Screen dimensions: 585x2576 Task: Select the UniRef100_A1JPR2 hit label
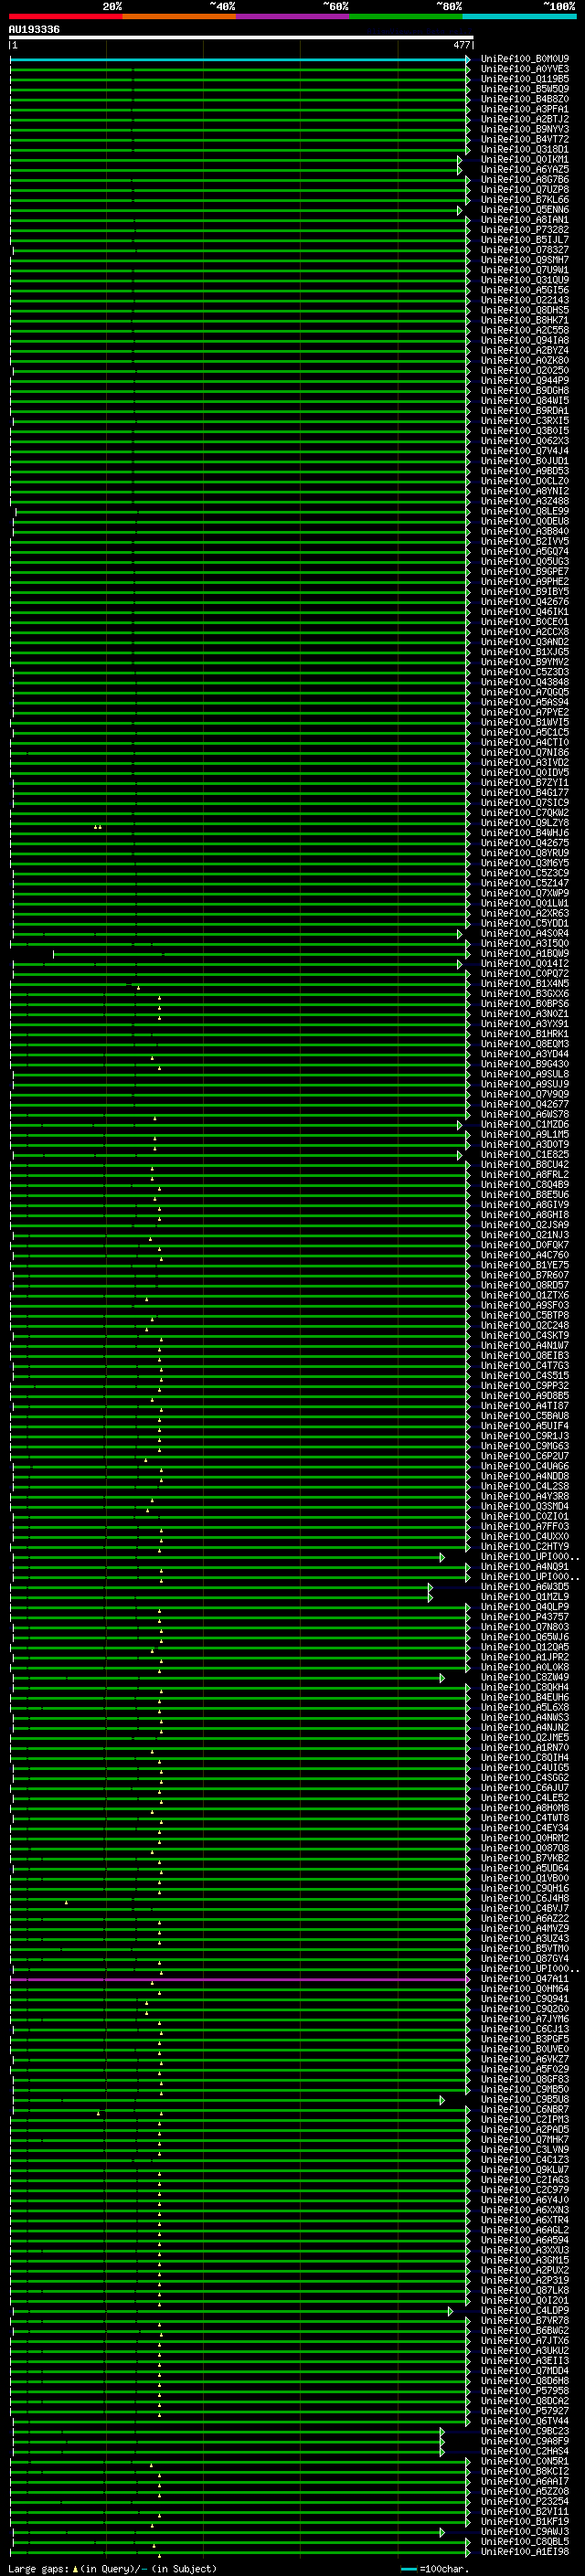click(525, 1657)
